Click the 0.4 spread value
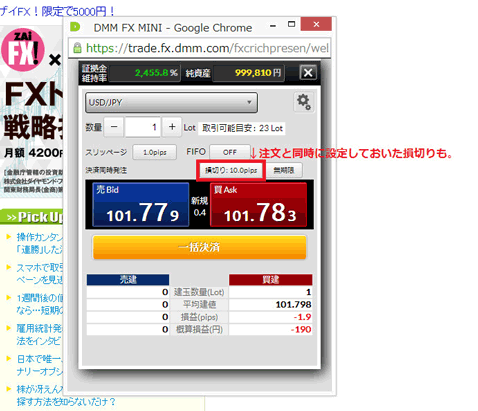478x411 pixels. click(200, 212)
